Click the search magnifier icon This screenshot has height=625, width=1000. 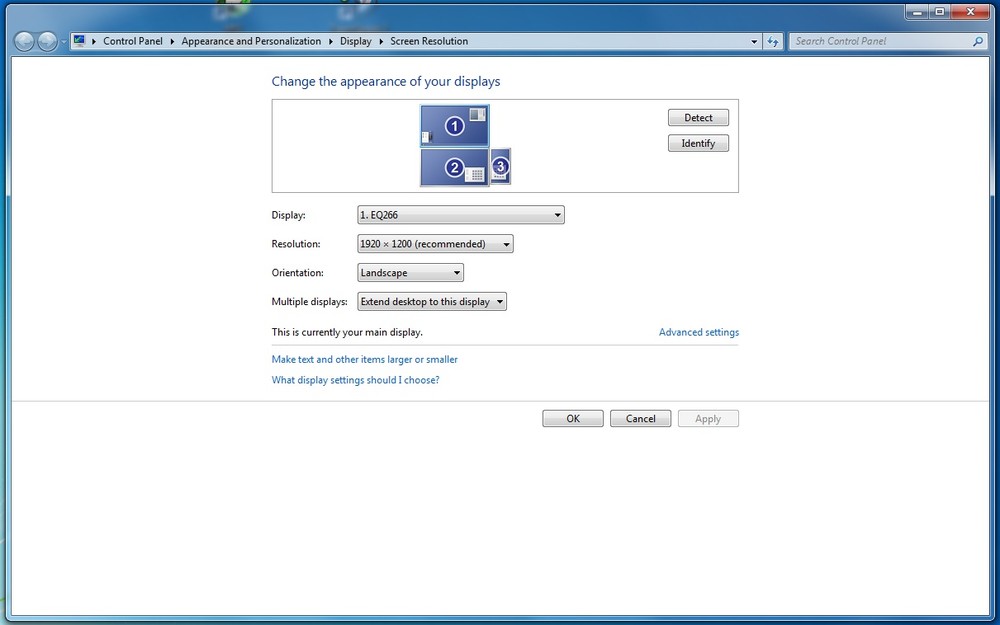[977, 41]
